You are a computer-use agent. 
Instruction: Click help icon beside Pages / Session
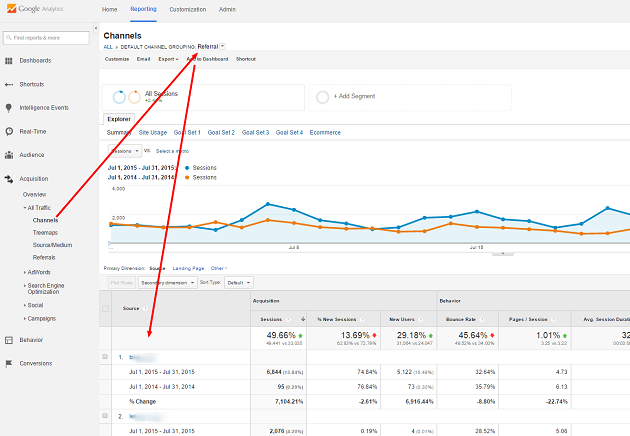pyautogui.click(x=553, y=319)
